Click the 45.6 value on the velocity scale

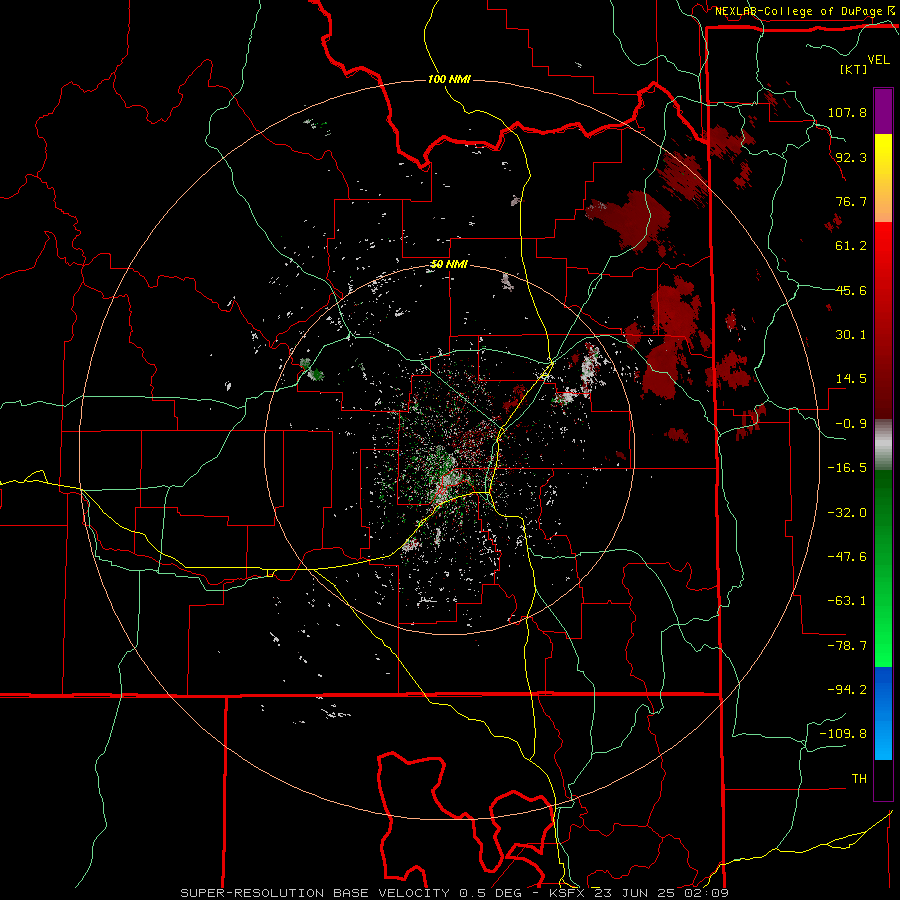click(851, 290)
